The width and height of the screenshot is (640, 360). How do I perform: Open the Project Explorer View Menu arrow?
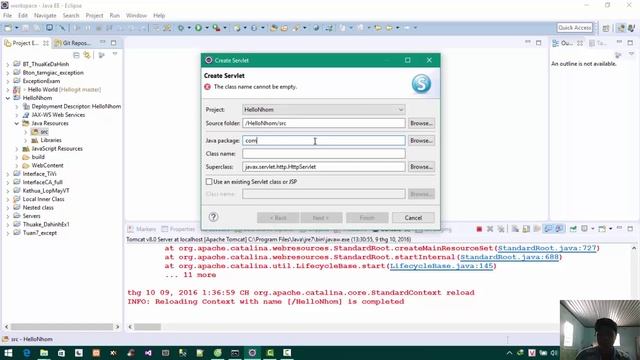pos(115,55)
